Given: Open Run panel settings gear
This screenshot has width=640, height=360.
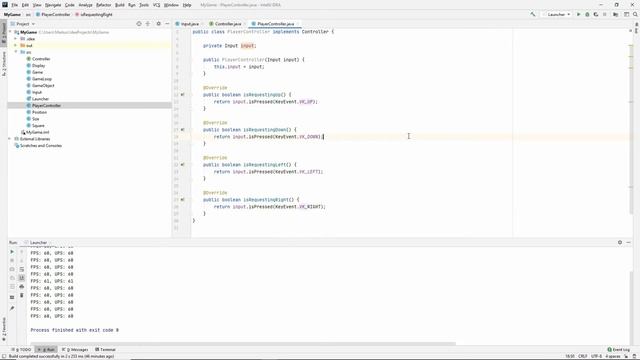Looking at the screenshot, I should pos(620,242).
